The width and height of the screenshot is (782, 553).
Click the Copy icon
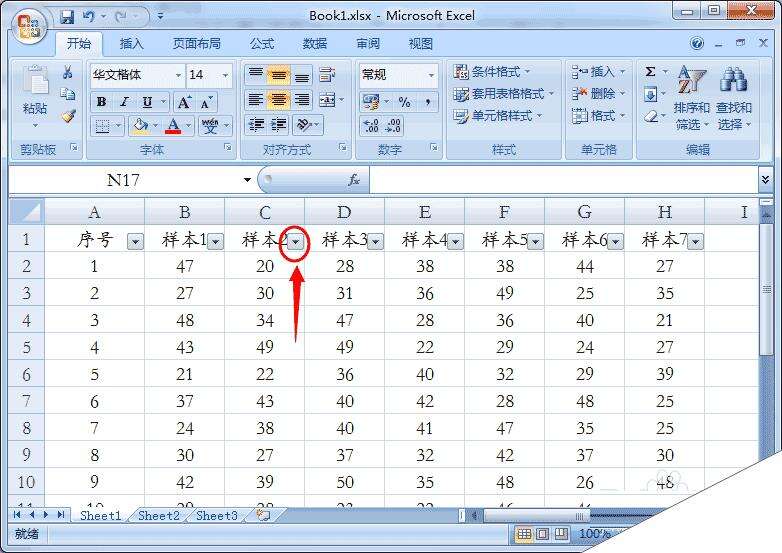coord(68,94)
